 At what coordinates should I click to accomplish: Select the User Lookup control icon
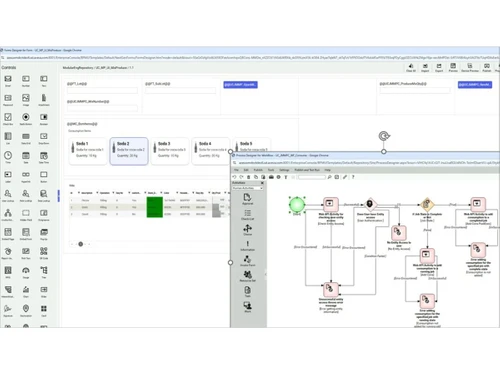8,194
